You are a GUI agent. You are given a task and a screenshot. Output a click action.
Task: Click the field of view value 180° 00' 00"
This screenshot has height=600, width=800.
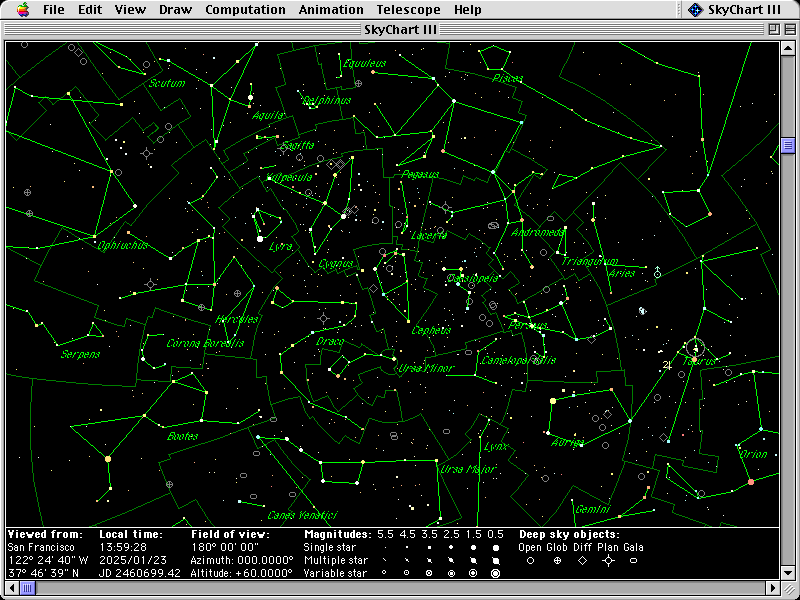225,547
